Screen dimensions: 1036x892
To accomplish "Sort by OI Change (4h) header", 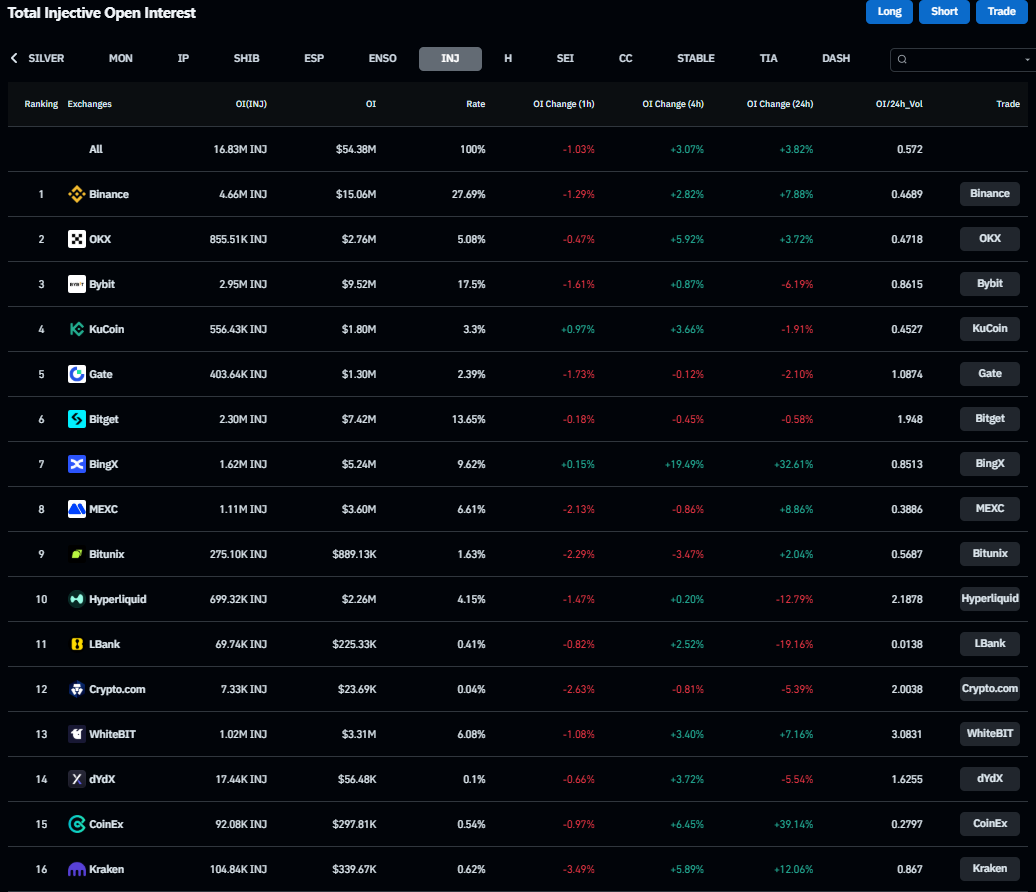I will pyautogui.click(x=673, y=104).
